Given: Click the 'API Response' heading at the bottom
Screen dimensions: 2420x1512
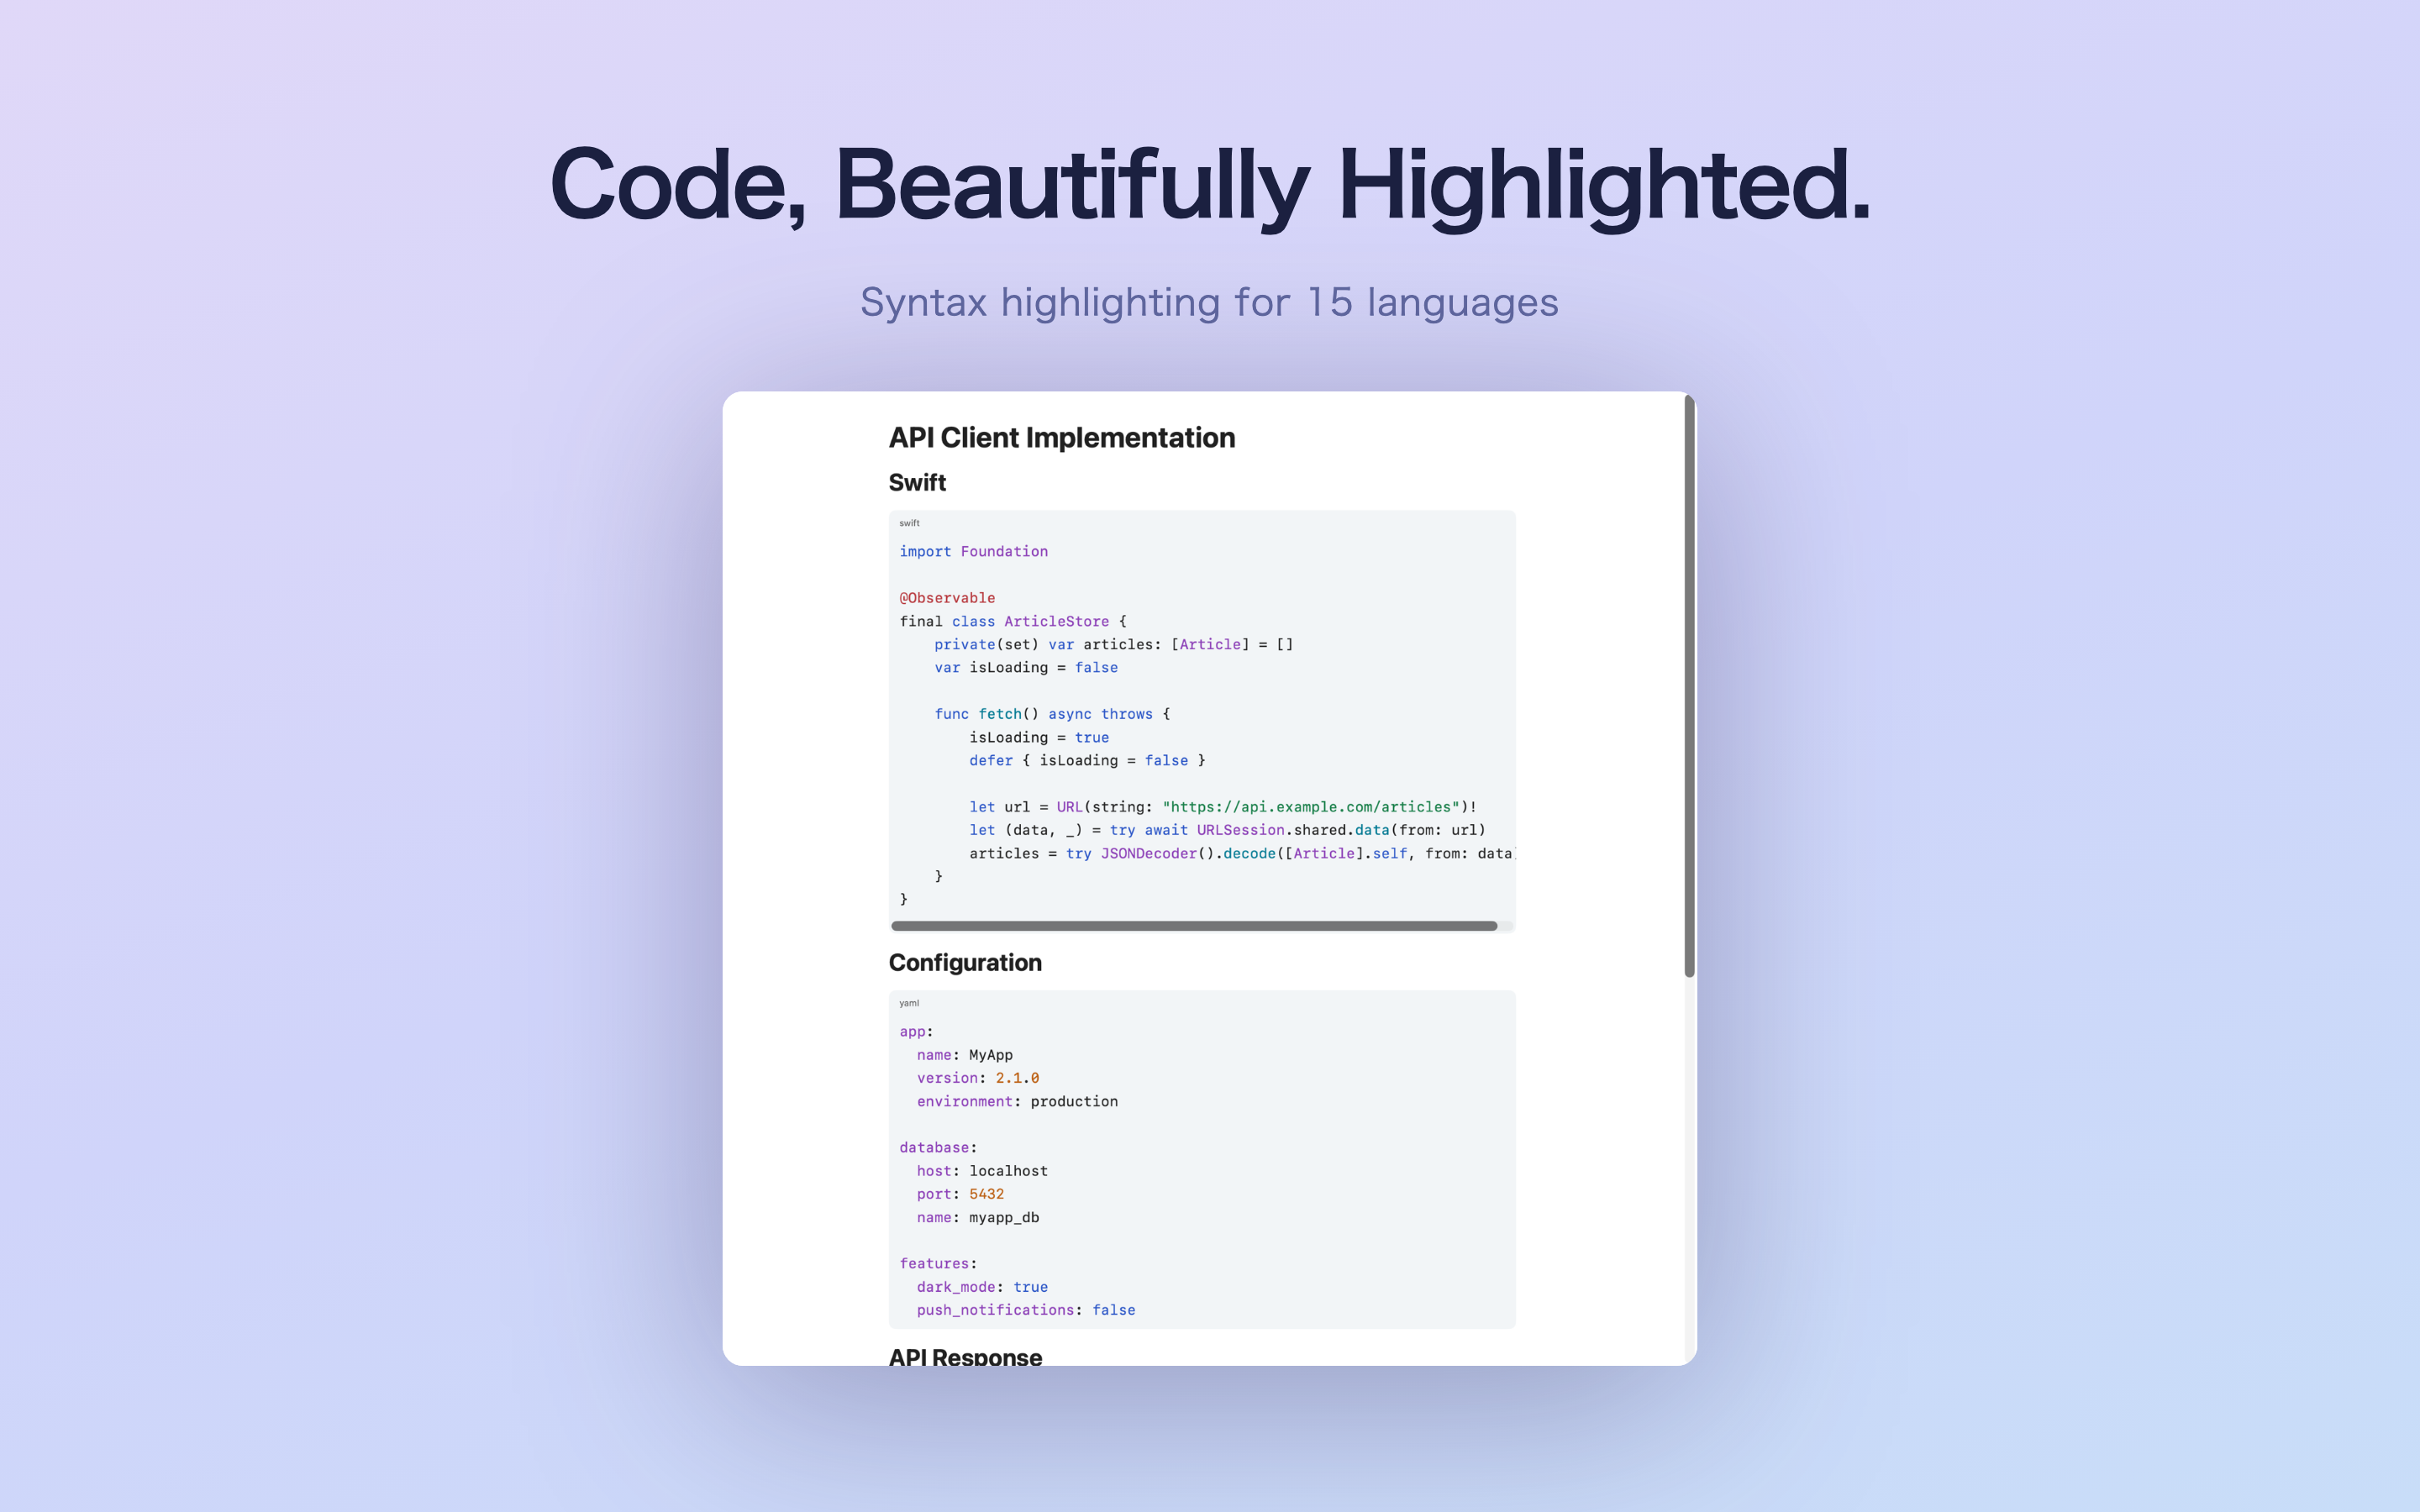Looking at the screenshot, I should [965, 1357].
